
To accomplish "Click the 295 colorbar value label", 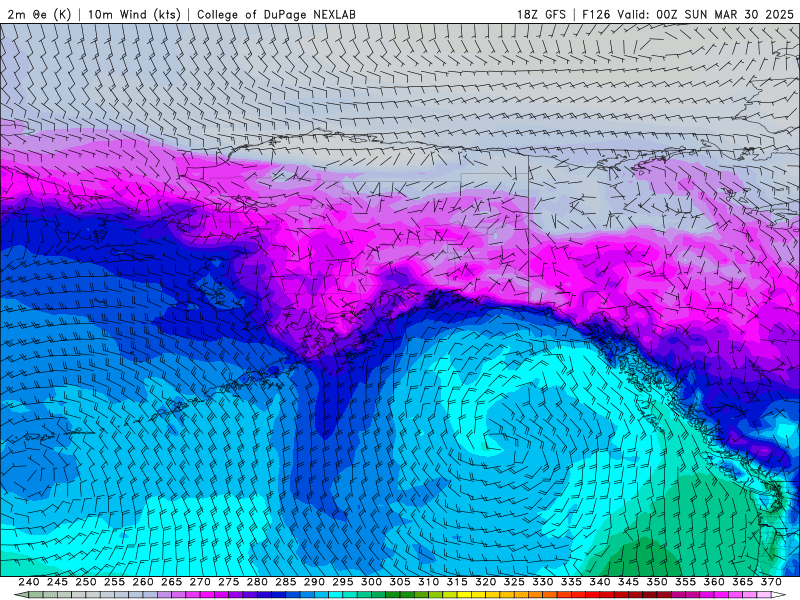I will point(343,582).
